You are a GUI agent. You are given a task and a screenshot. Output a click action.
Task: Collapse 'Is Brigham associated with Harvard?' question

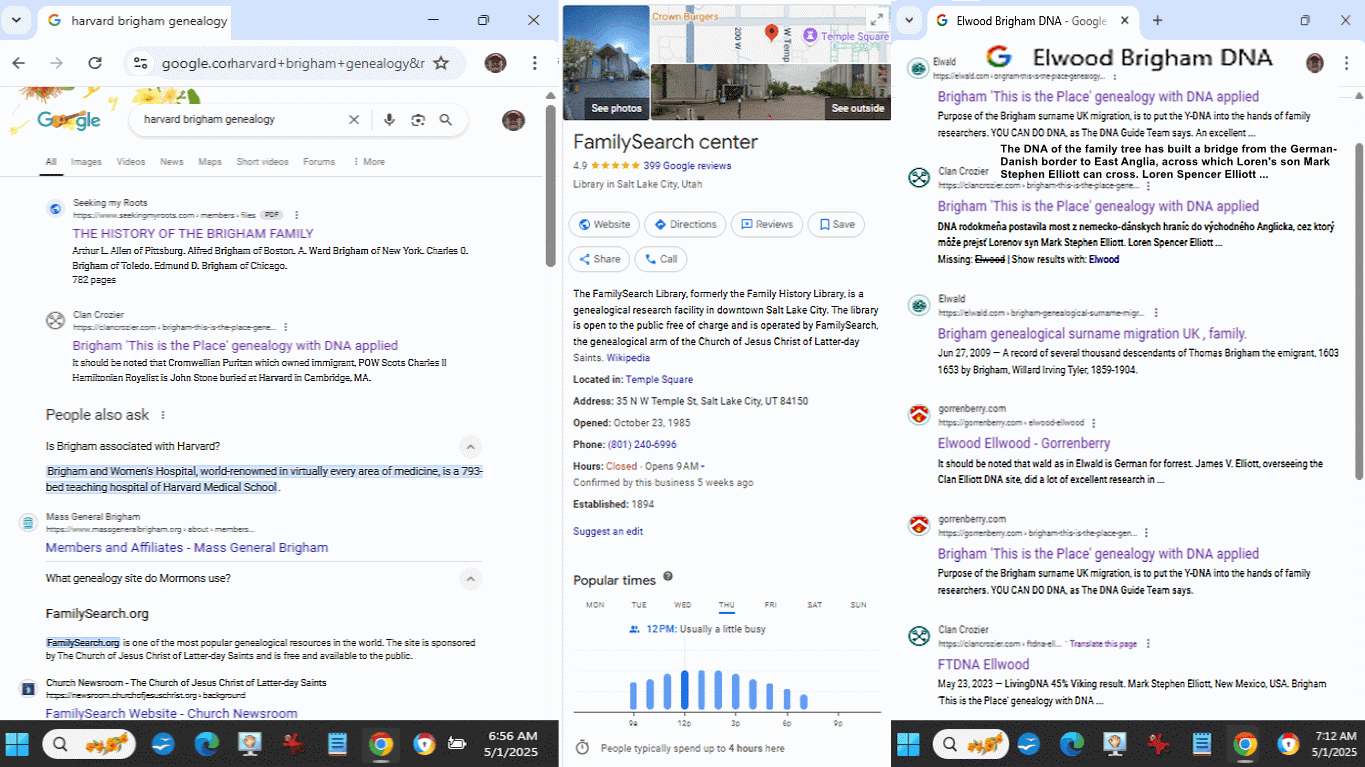470,447
